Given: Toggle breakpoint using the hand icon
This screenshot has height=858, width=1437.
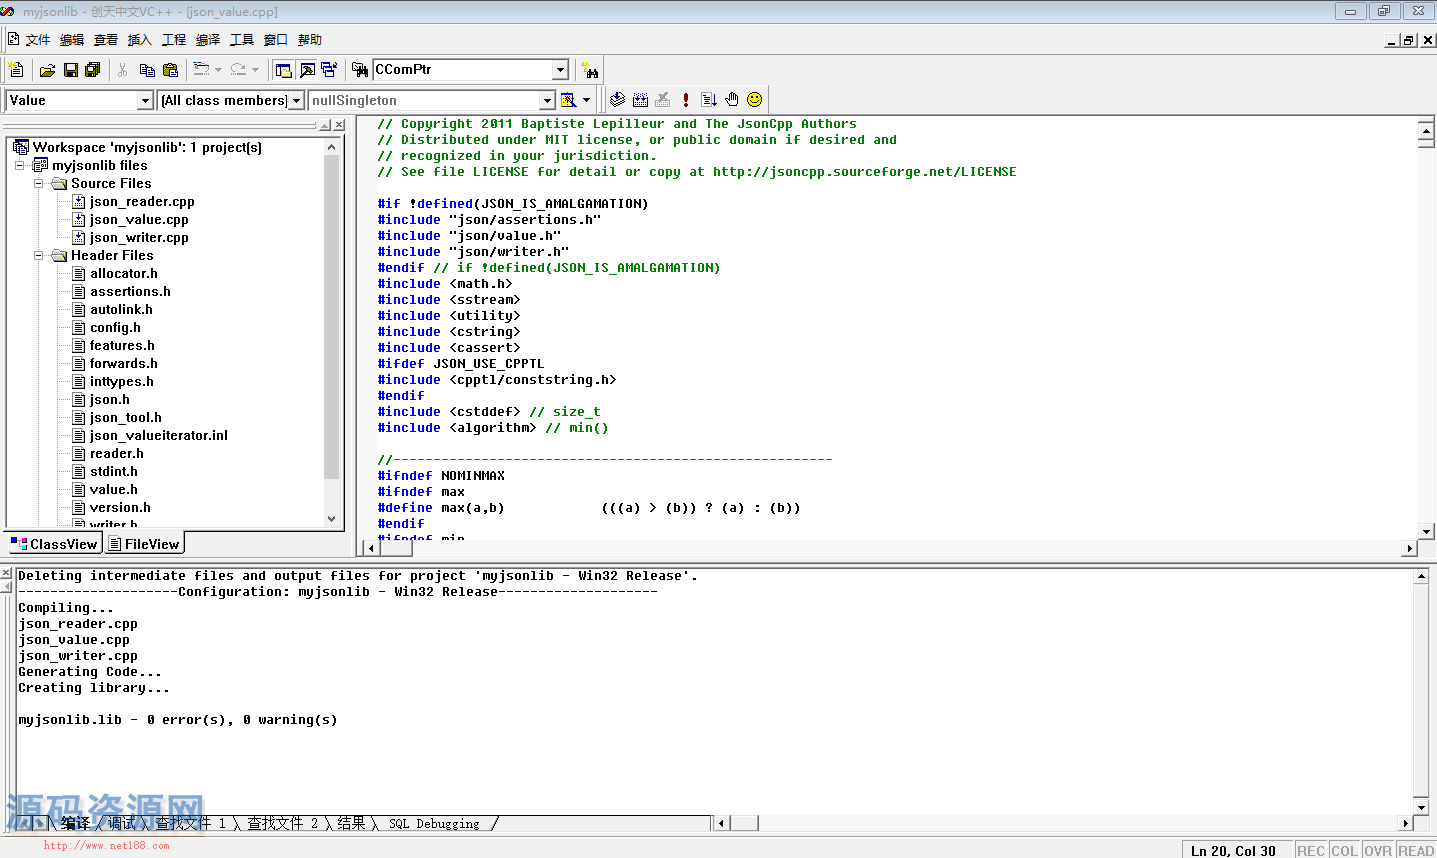Looking at the screenshot, I should tap(732, 100).
